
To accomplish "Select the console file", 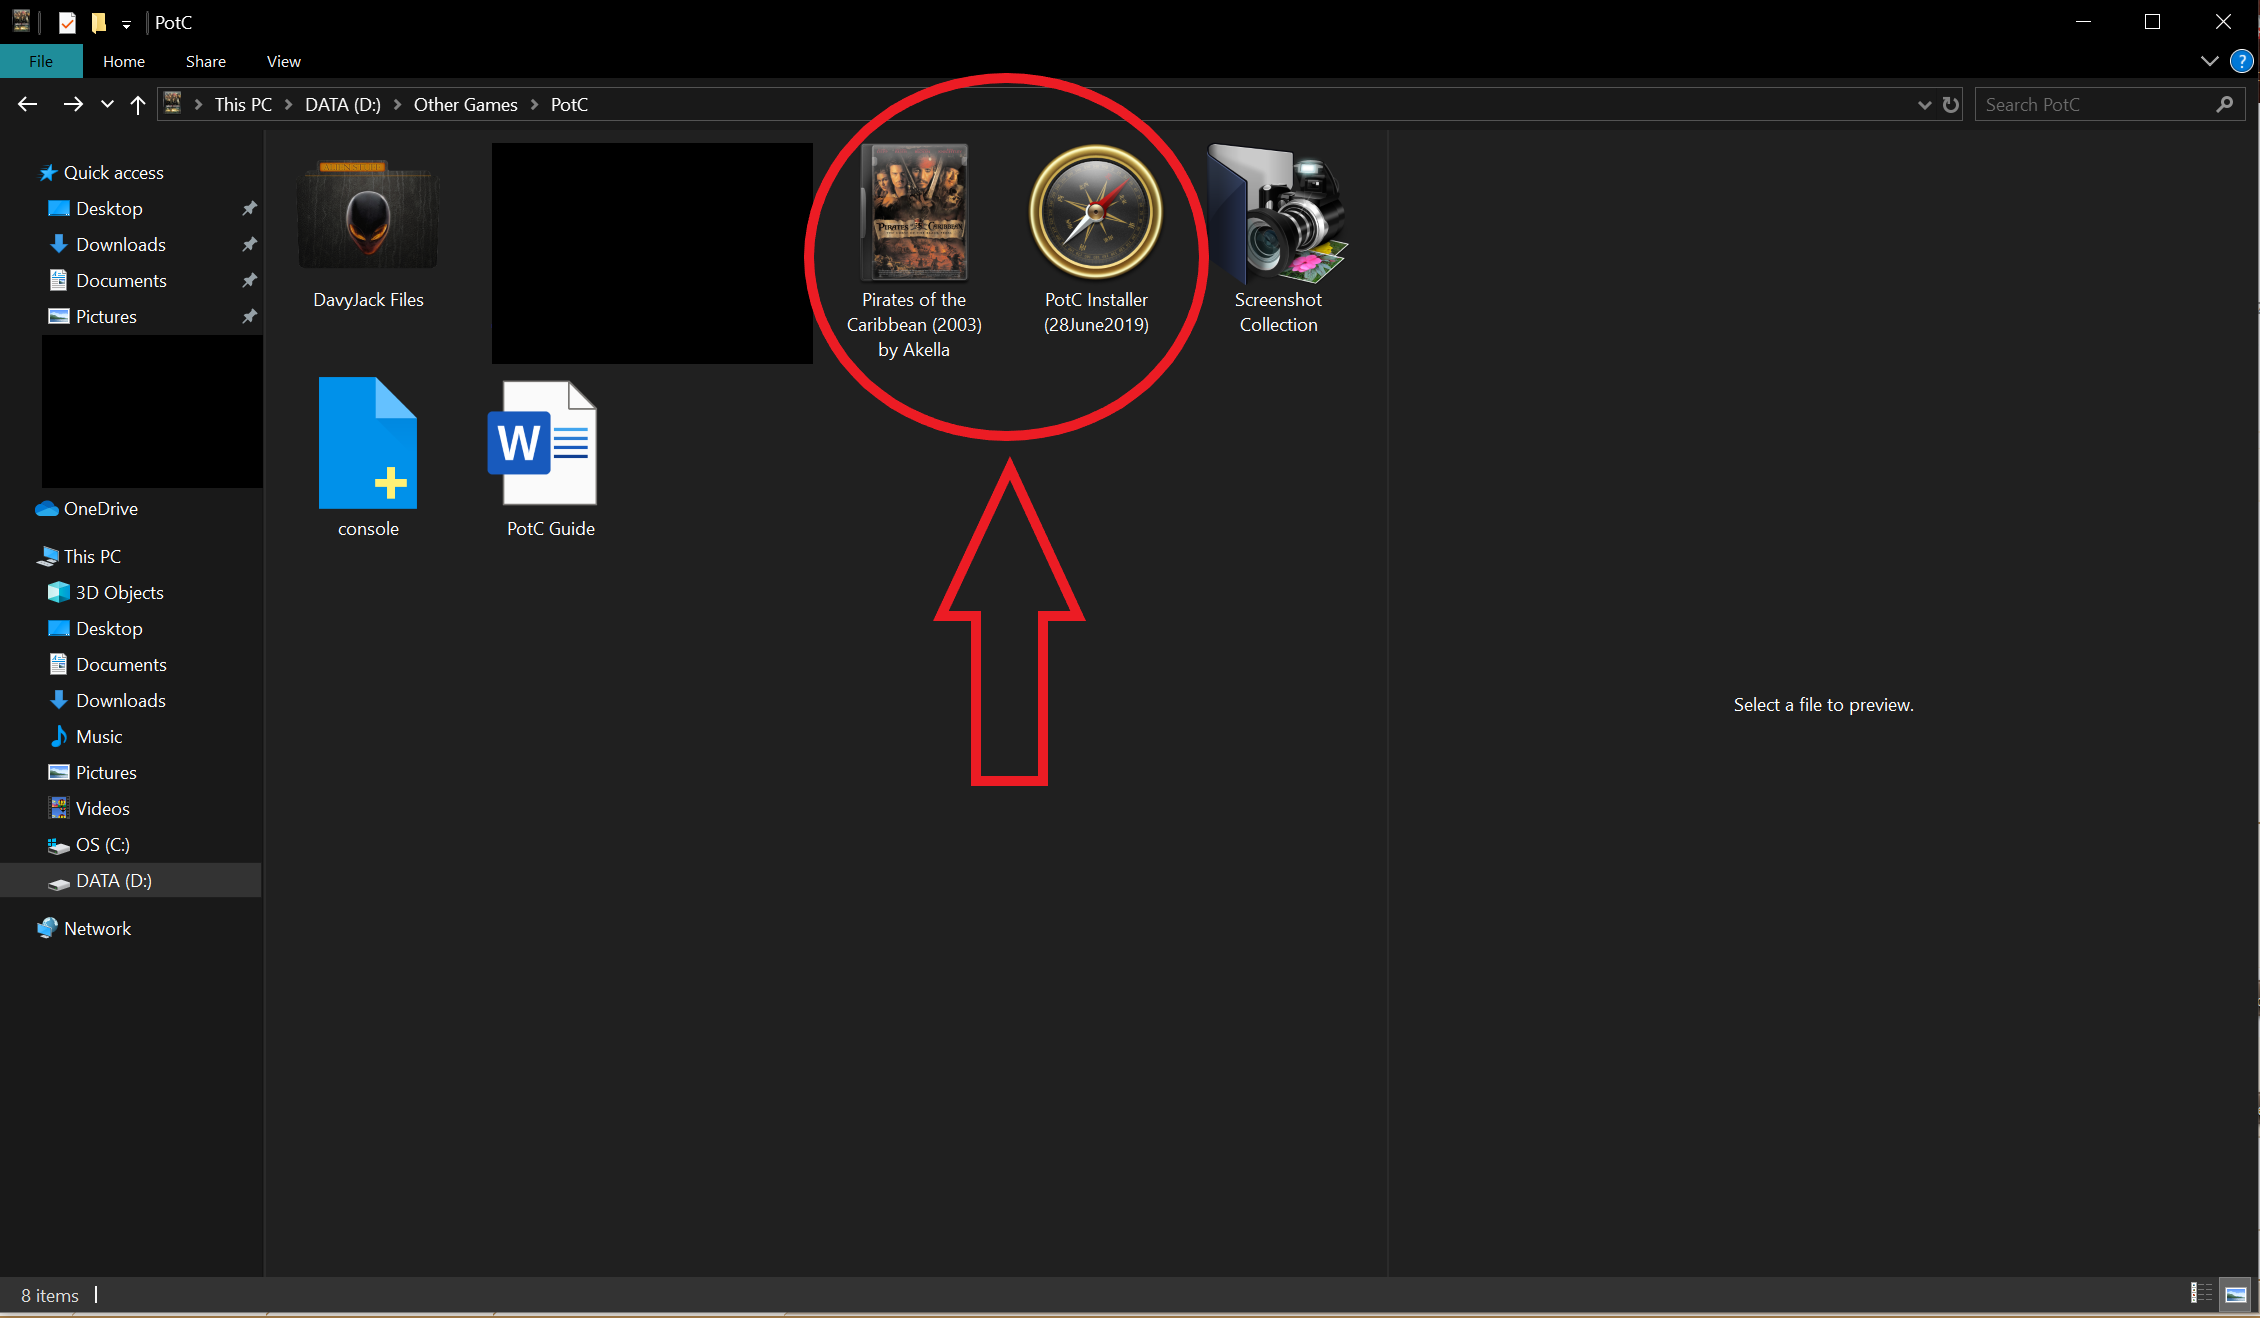I will pyautogui.click(x=368, y=458).
